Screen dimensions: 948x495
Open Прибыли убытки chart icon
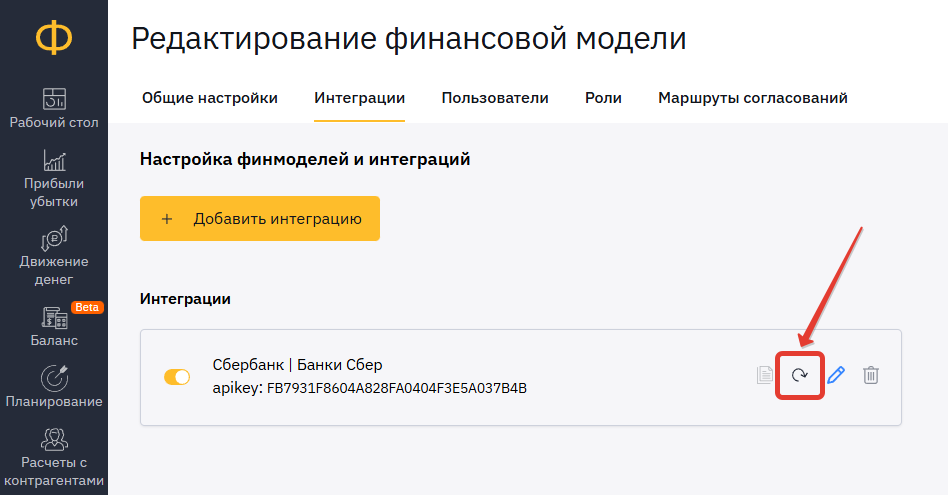click(x=54, y=160)
